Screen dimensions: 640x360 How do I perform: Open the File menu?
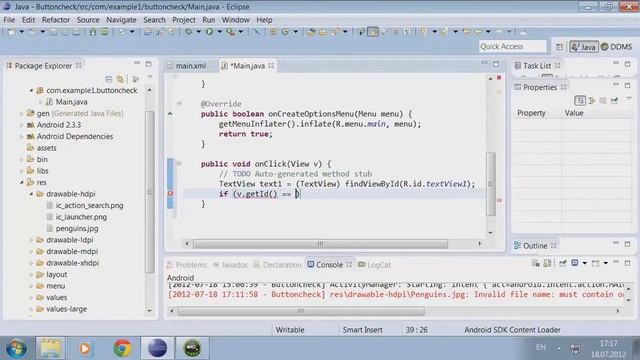pos(9,20)
